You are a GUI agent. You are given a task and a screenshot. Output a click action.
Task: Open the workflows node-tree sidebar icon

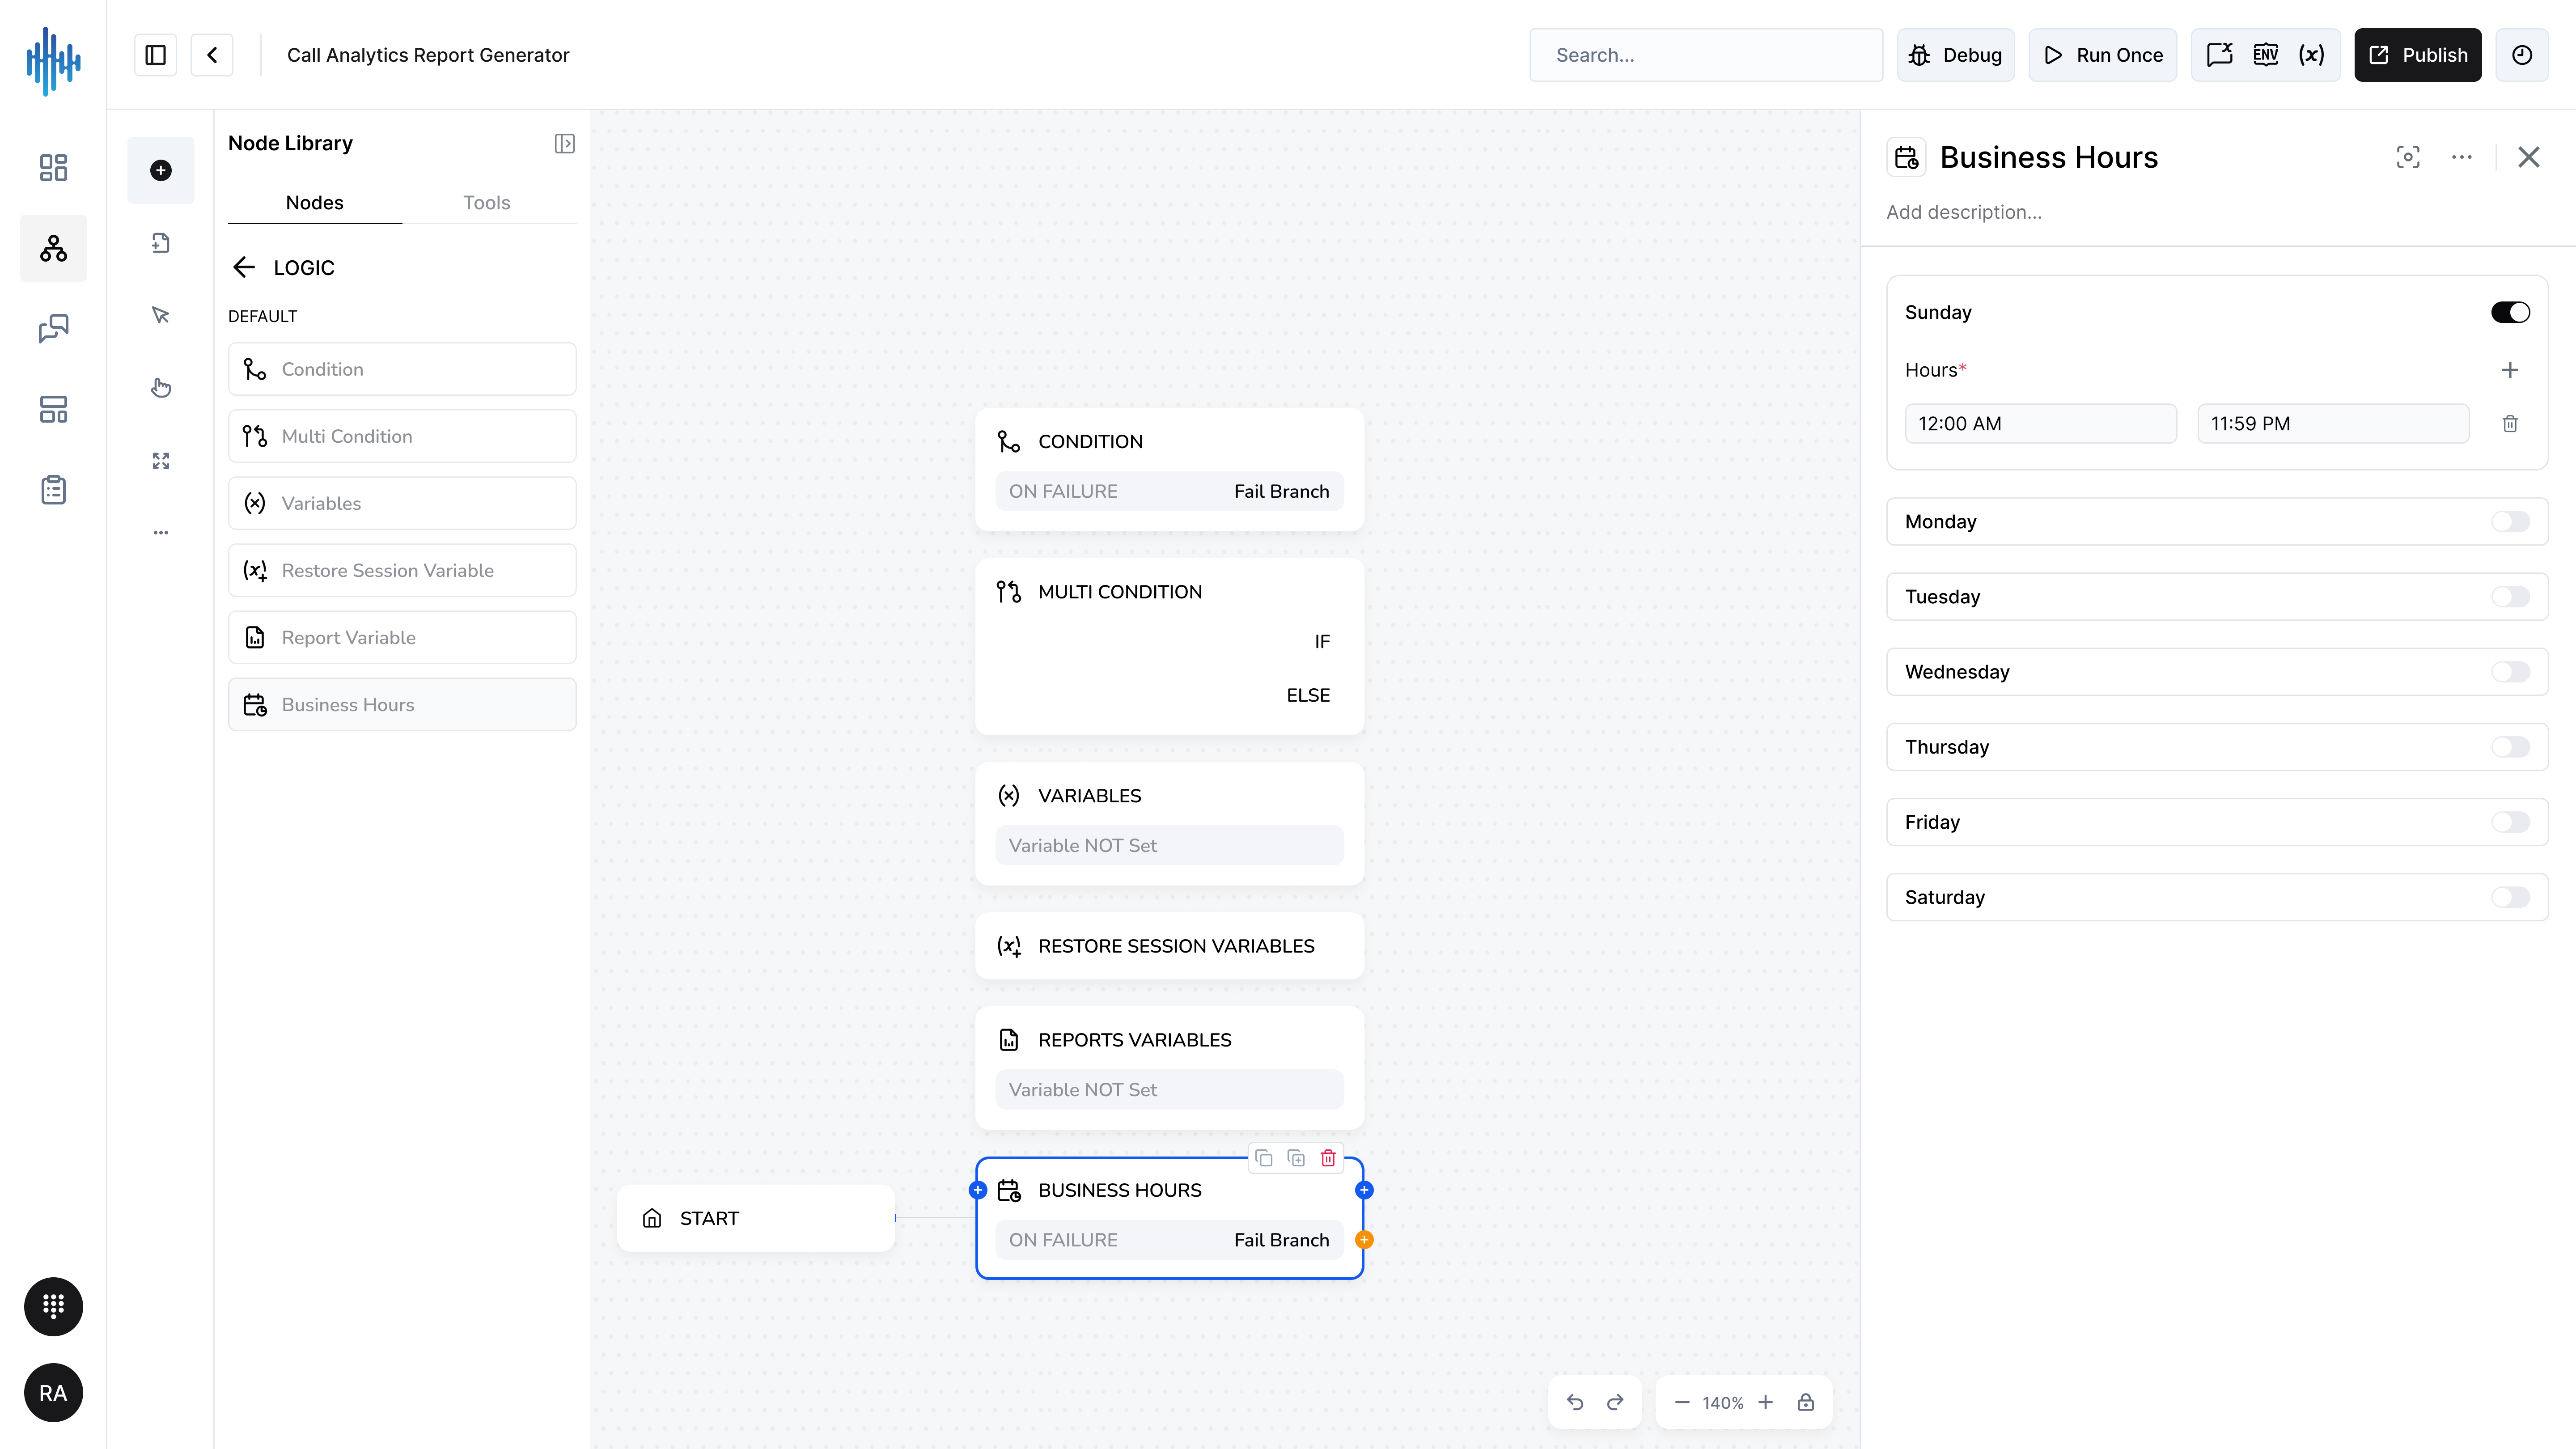(53, 248)
